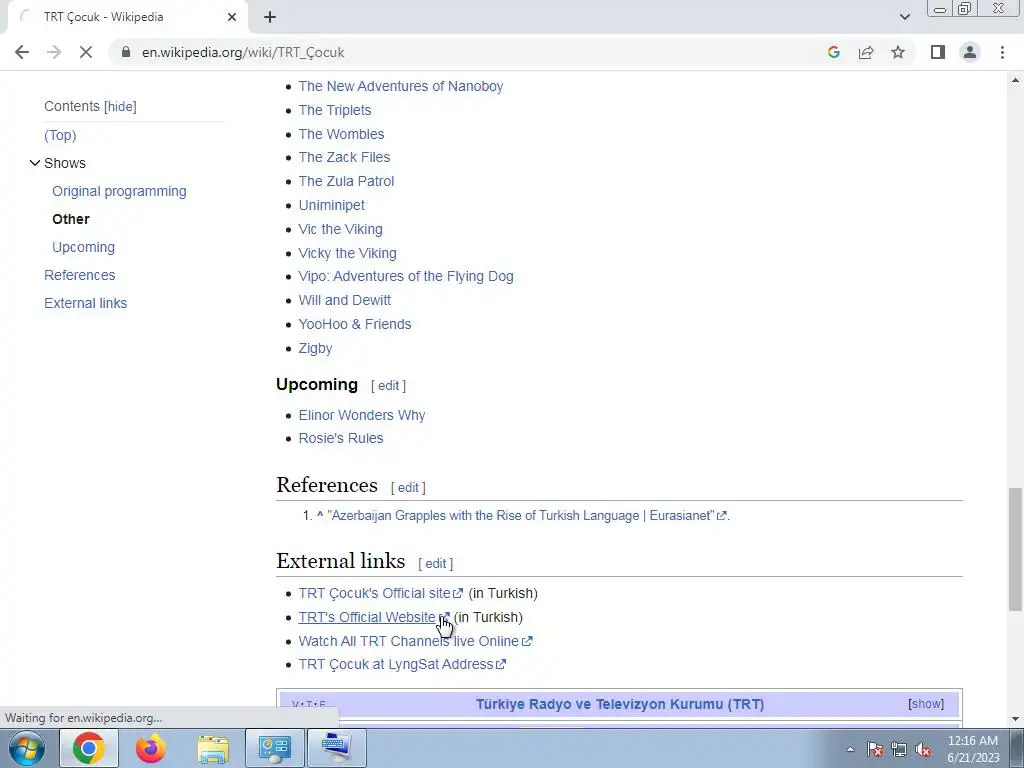
Task: Bookmark this page with the star icon
Action: [898, 52]
